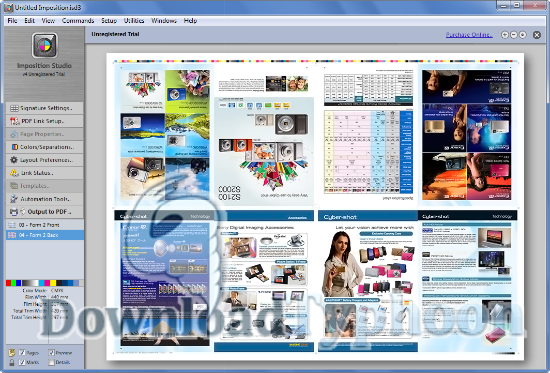
Task: Open the View menu
Action: [x=48, y=21]
